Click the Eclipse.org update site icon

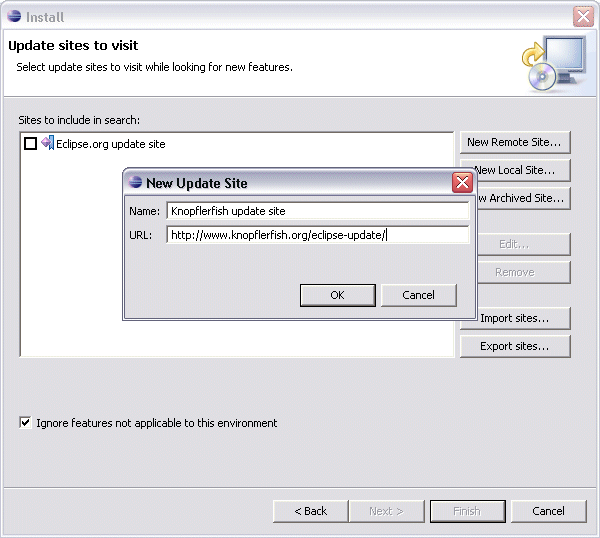pyautogui.click(x=47, y=143)
